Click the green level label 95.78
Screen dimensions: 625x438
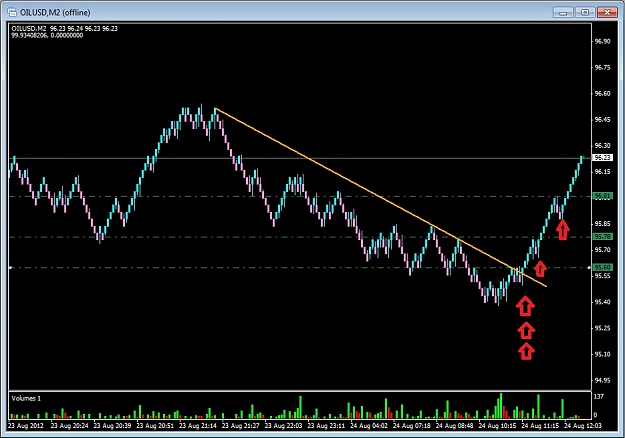[602, 237]
